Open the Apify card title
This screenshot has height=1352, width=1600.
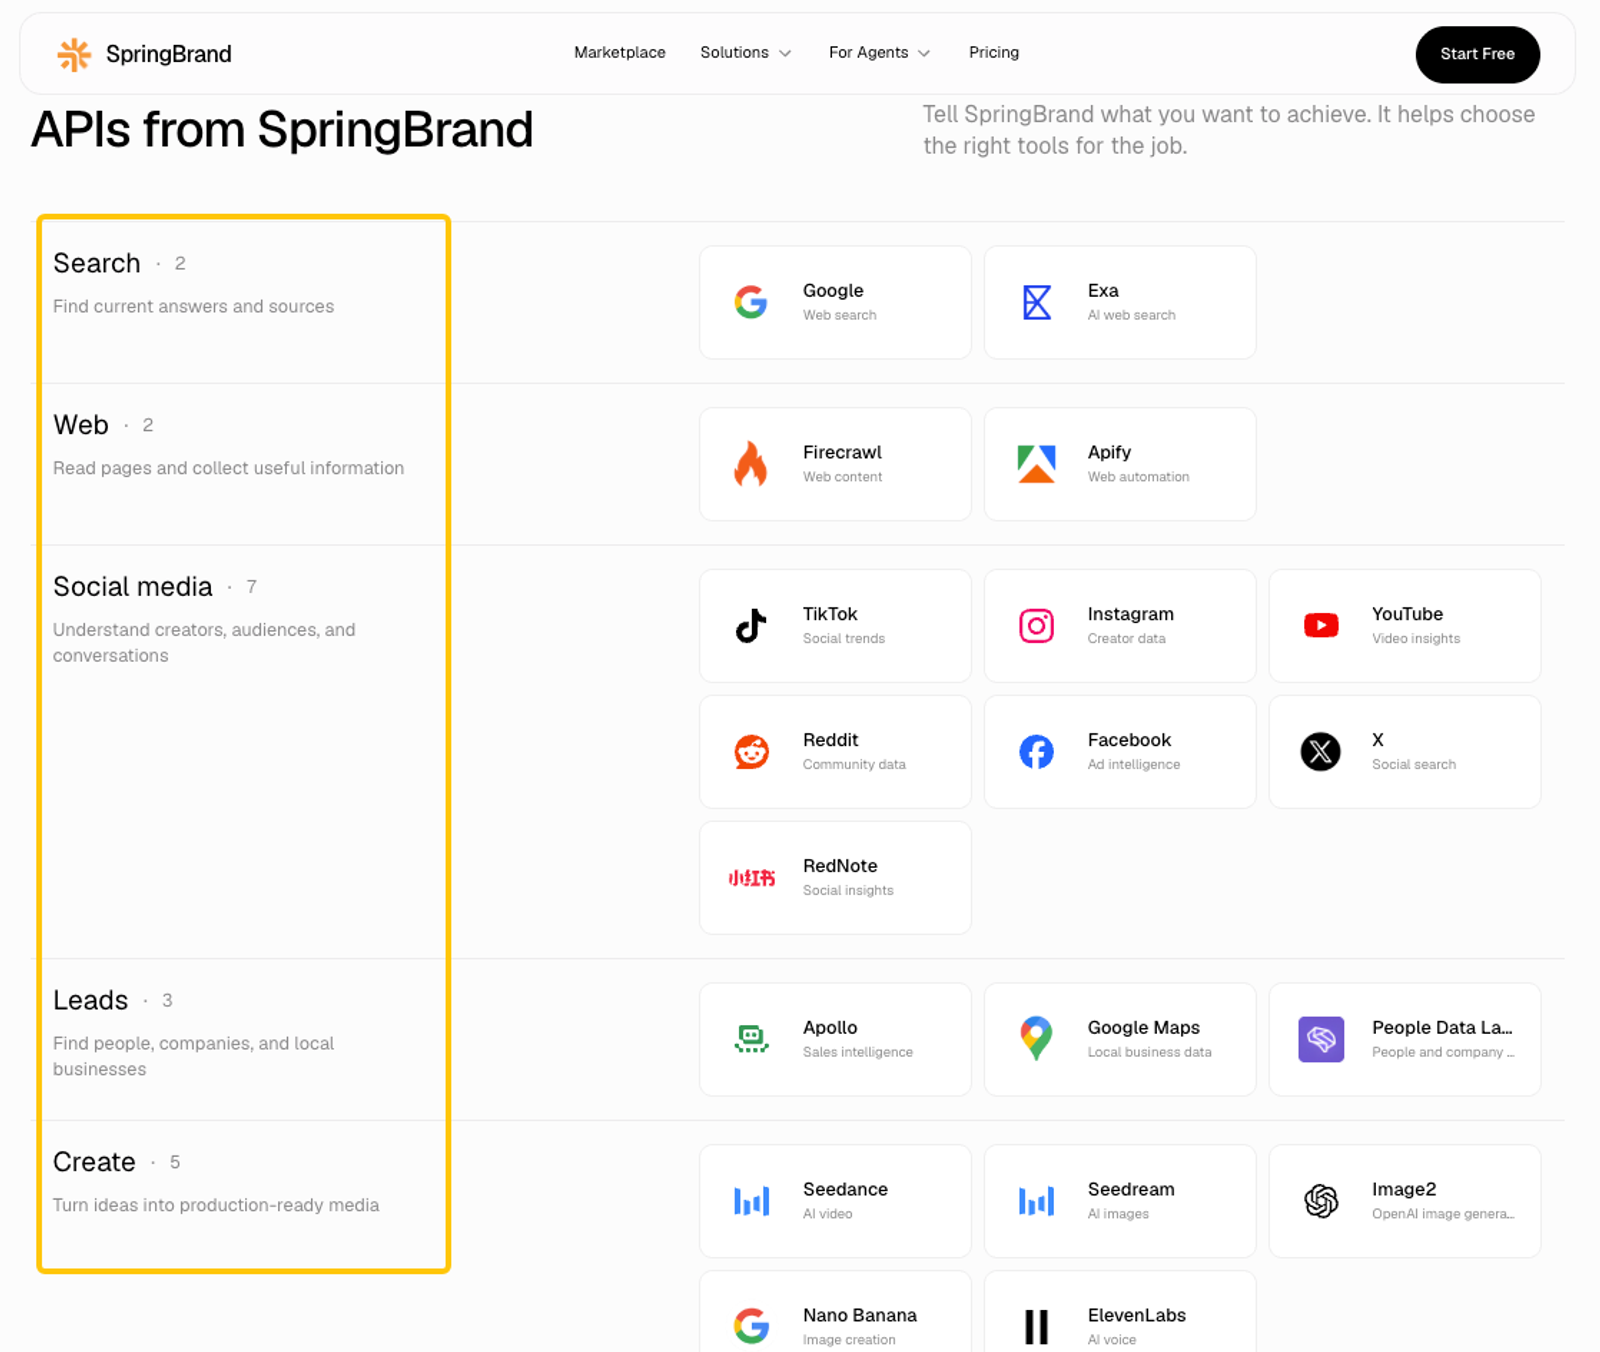(1109, 452)
